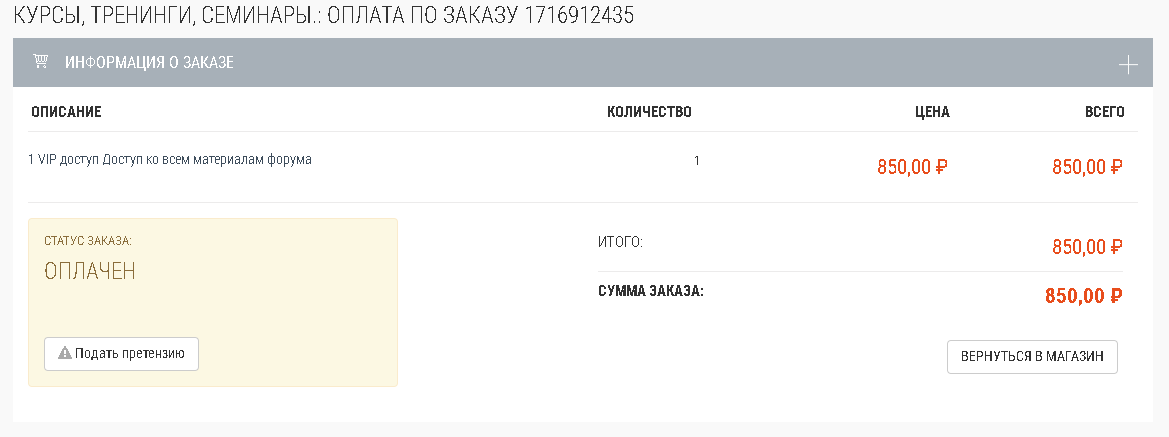Click page title with order number 1716912435
This screenshot has width=1169, height=437.
tap(324, 16)
